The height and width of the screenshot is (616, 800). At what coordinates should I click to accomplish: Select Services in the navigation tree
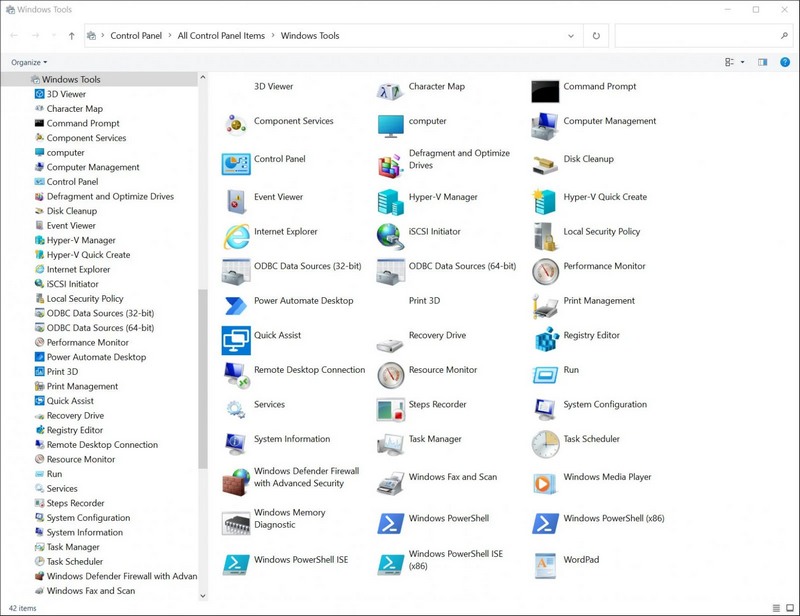[x=62, y=489]
